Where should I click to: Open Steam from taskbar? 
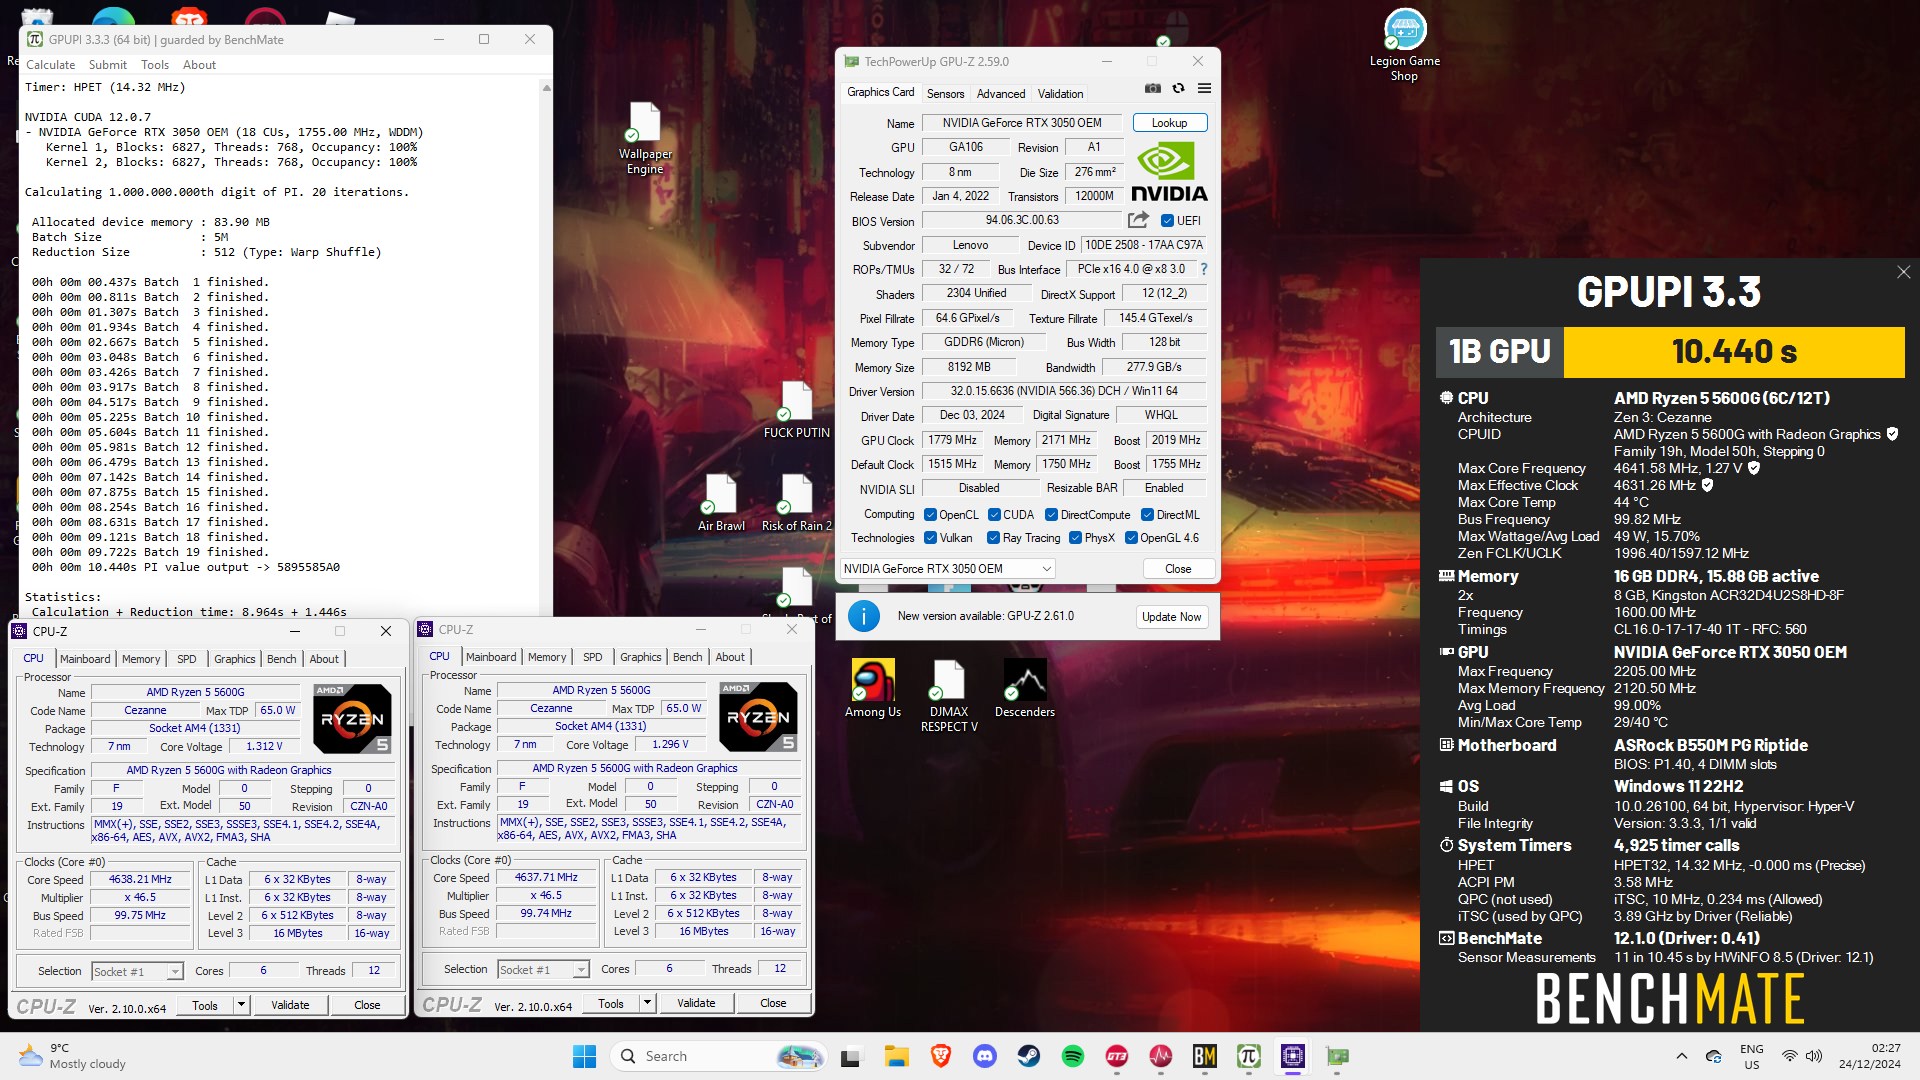(1029, 1056)
